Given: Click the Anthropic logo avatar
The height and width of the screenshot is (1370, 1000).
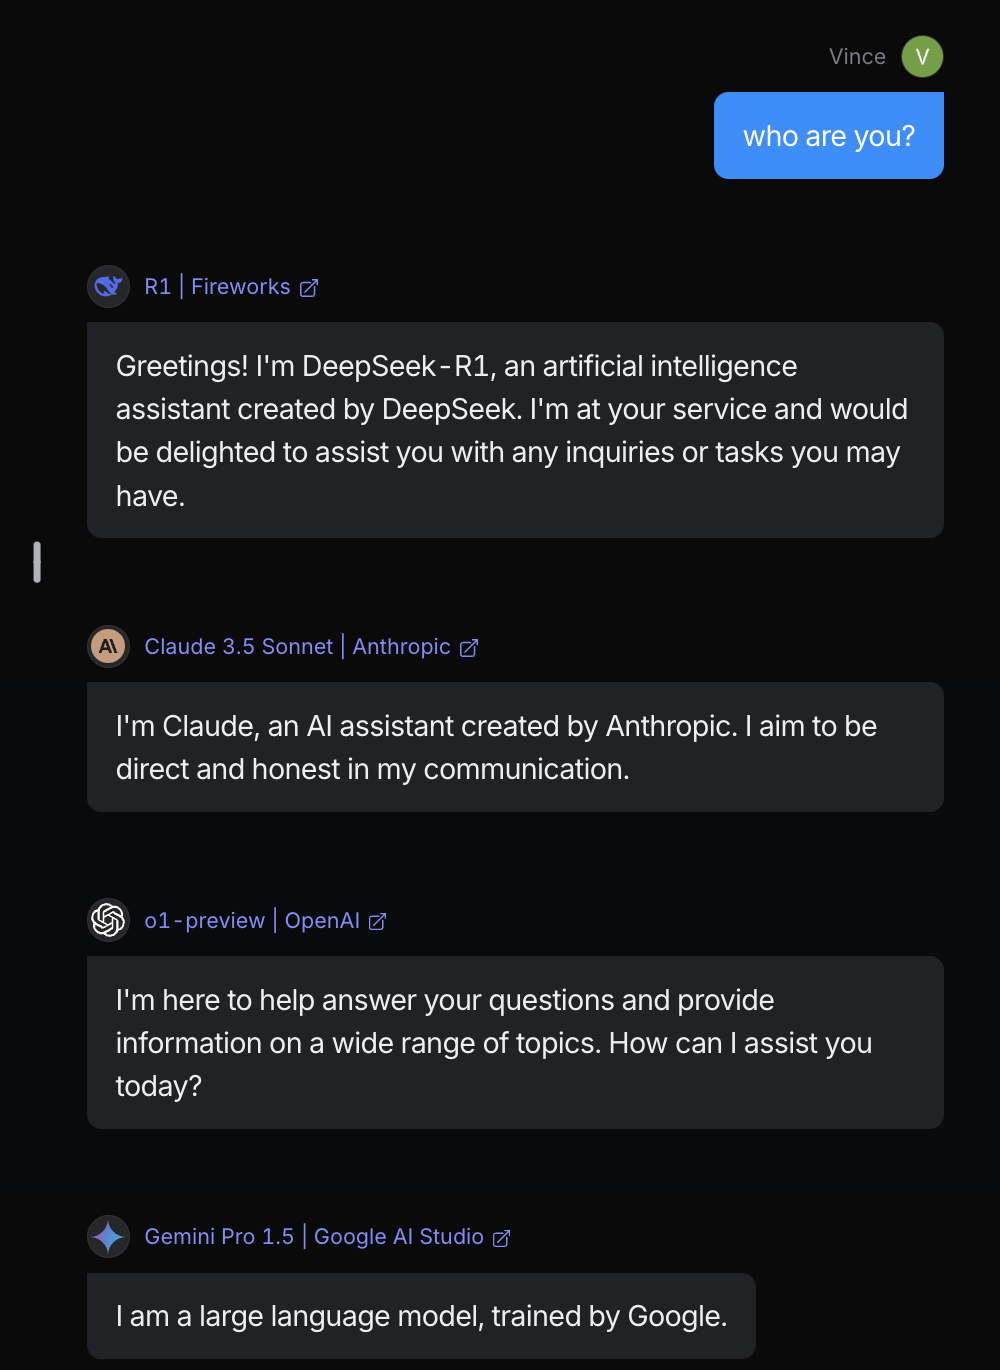Looking at the screenshot, I should 108,647.
